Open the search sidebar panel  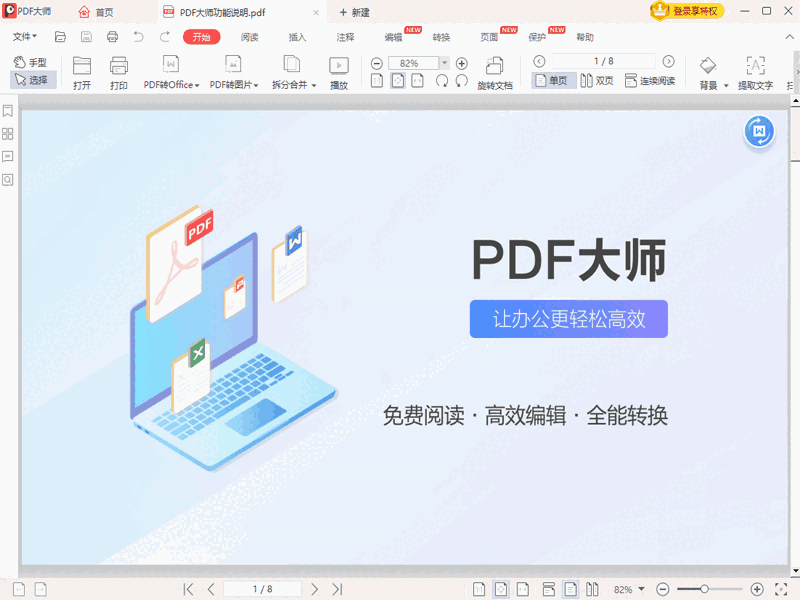point(8,180)
